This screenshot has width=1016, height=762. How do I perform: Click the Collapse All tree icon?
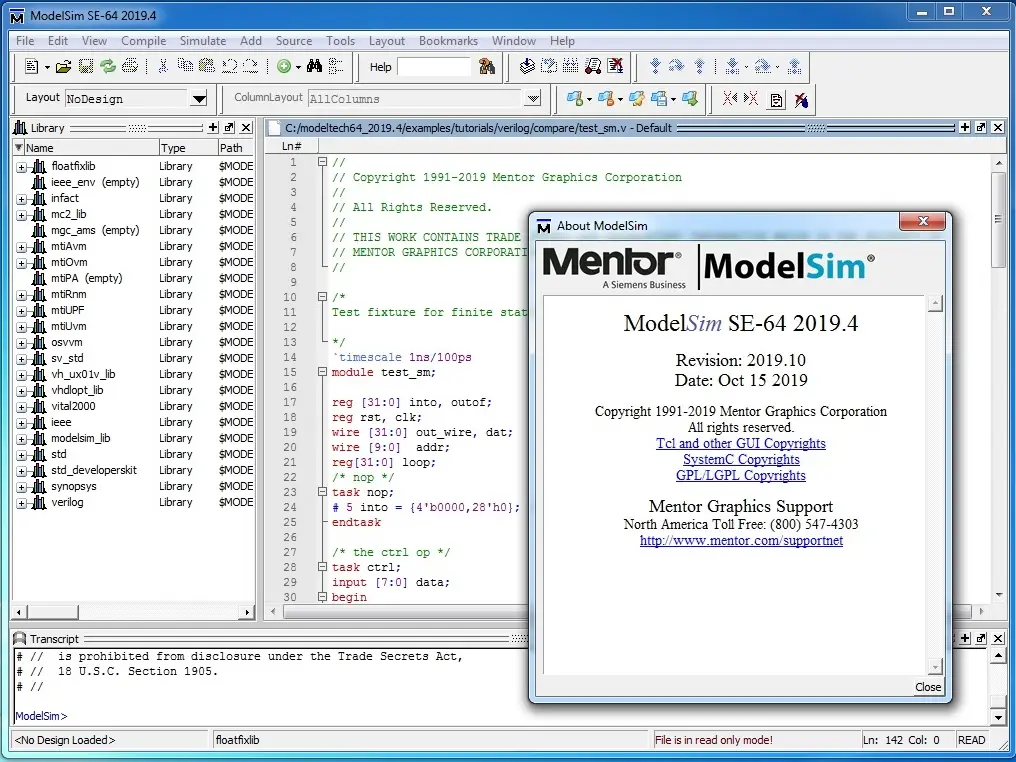tap(336, 66)
